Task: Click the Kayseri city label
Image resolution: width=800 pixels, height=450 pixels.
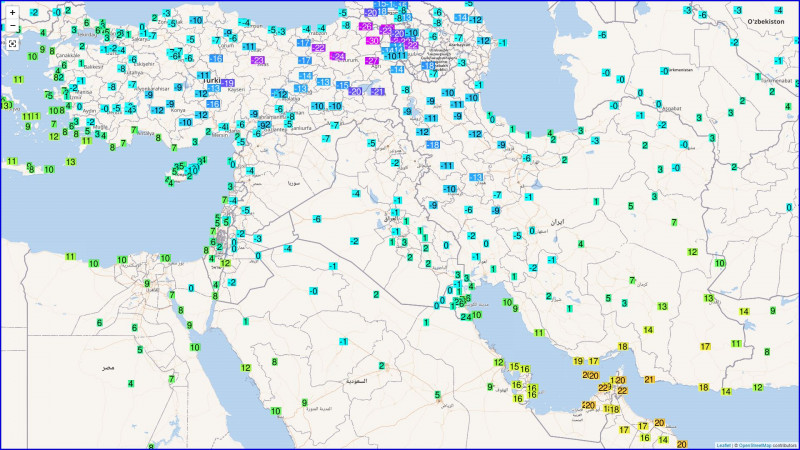Action: click(x=236, y=90)
